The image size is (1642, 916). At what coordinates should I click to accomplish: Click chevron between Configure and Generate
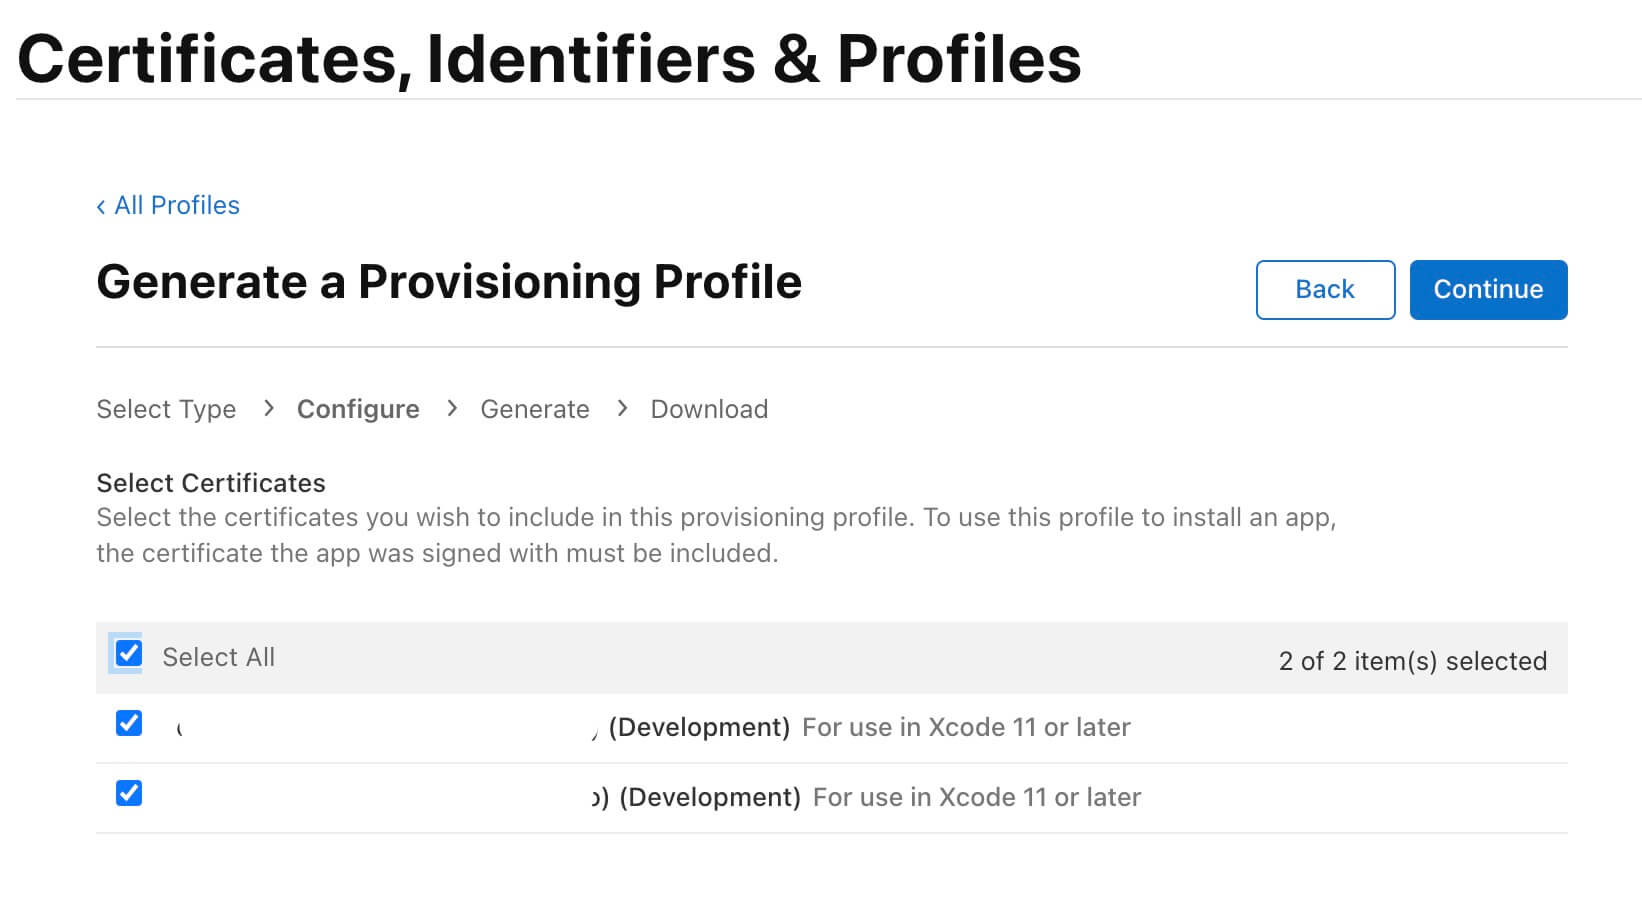(452, 408)
